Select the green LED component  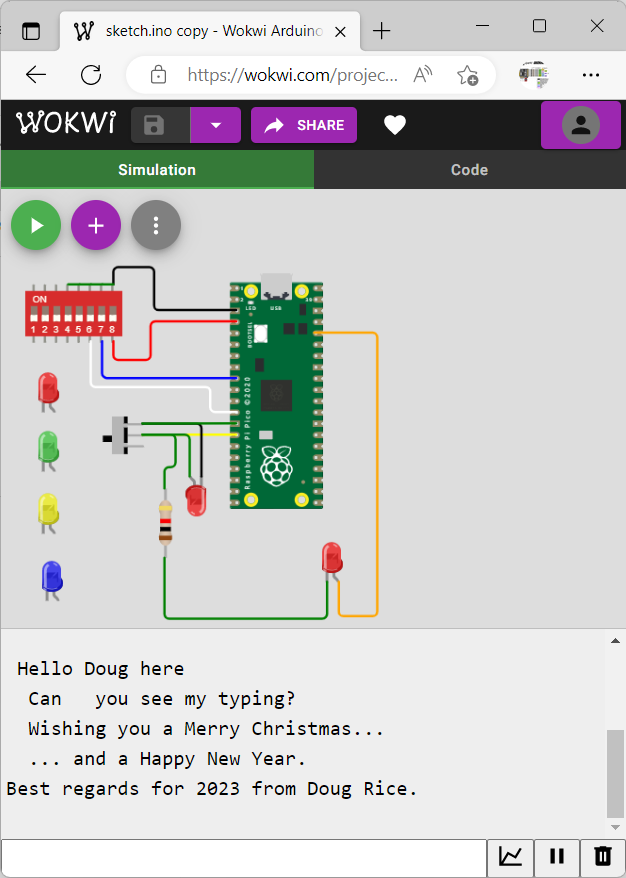[48, 449]
